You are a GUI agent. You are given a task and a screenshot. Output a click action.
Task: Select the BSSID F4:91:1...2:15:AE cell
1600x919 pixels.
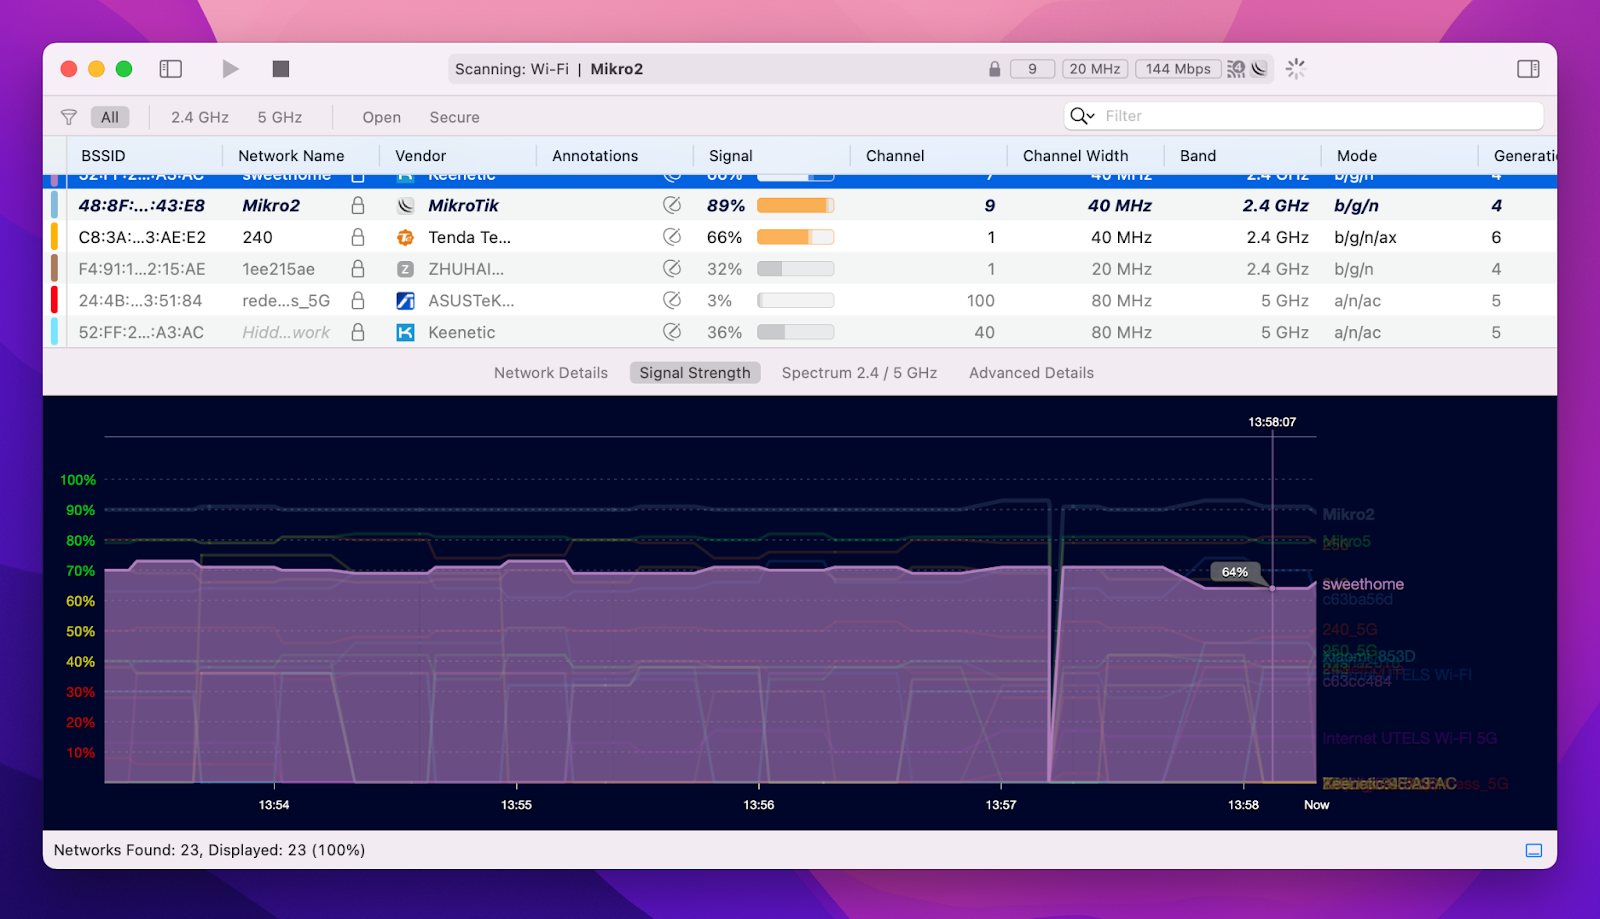(x=142, y=269)
